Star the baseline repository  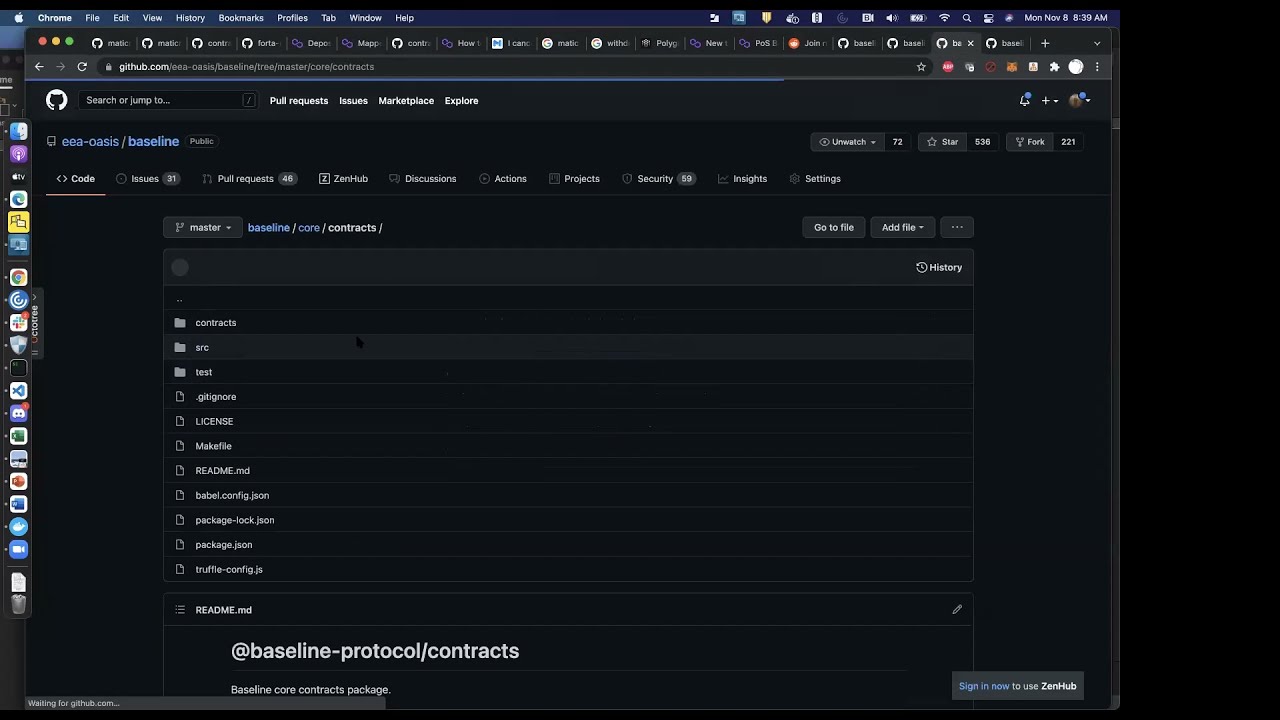tap(942, 142)
